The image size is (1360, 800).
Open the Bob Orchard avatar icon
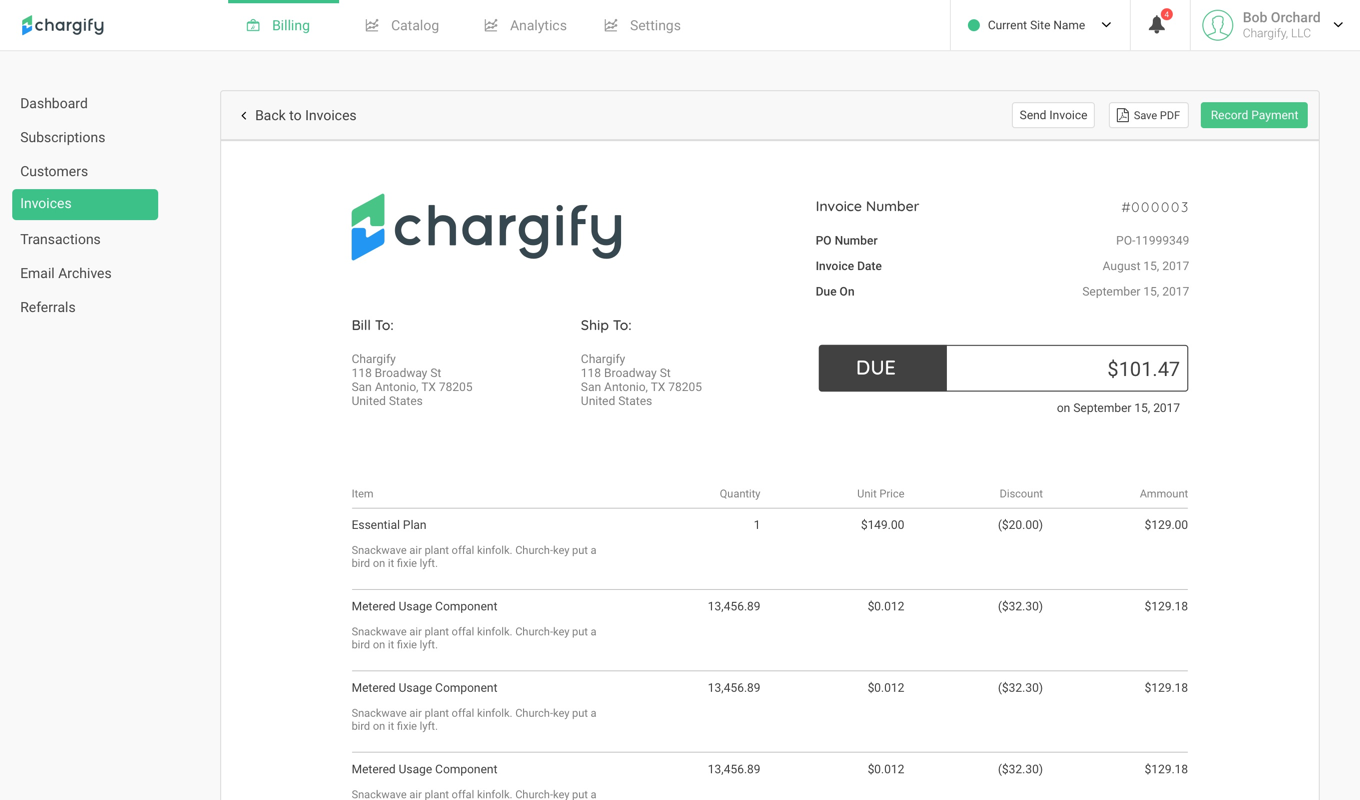(x=1217, y=25)
